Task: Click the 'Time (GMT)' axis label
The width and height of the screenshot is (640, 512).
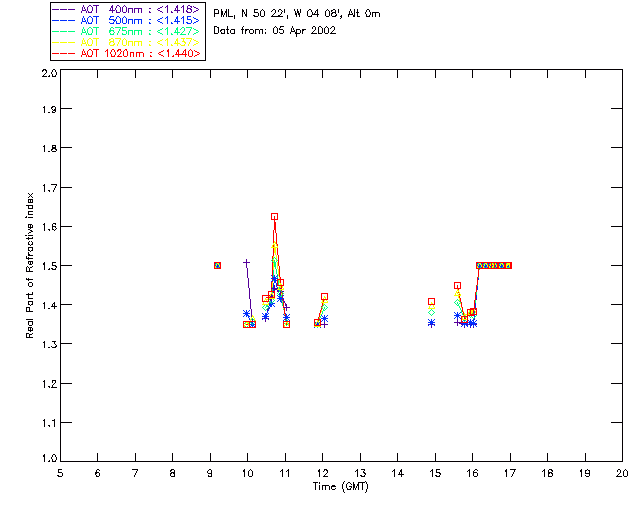Action: 341,487
